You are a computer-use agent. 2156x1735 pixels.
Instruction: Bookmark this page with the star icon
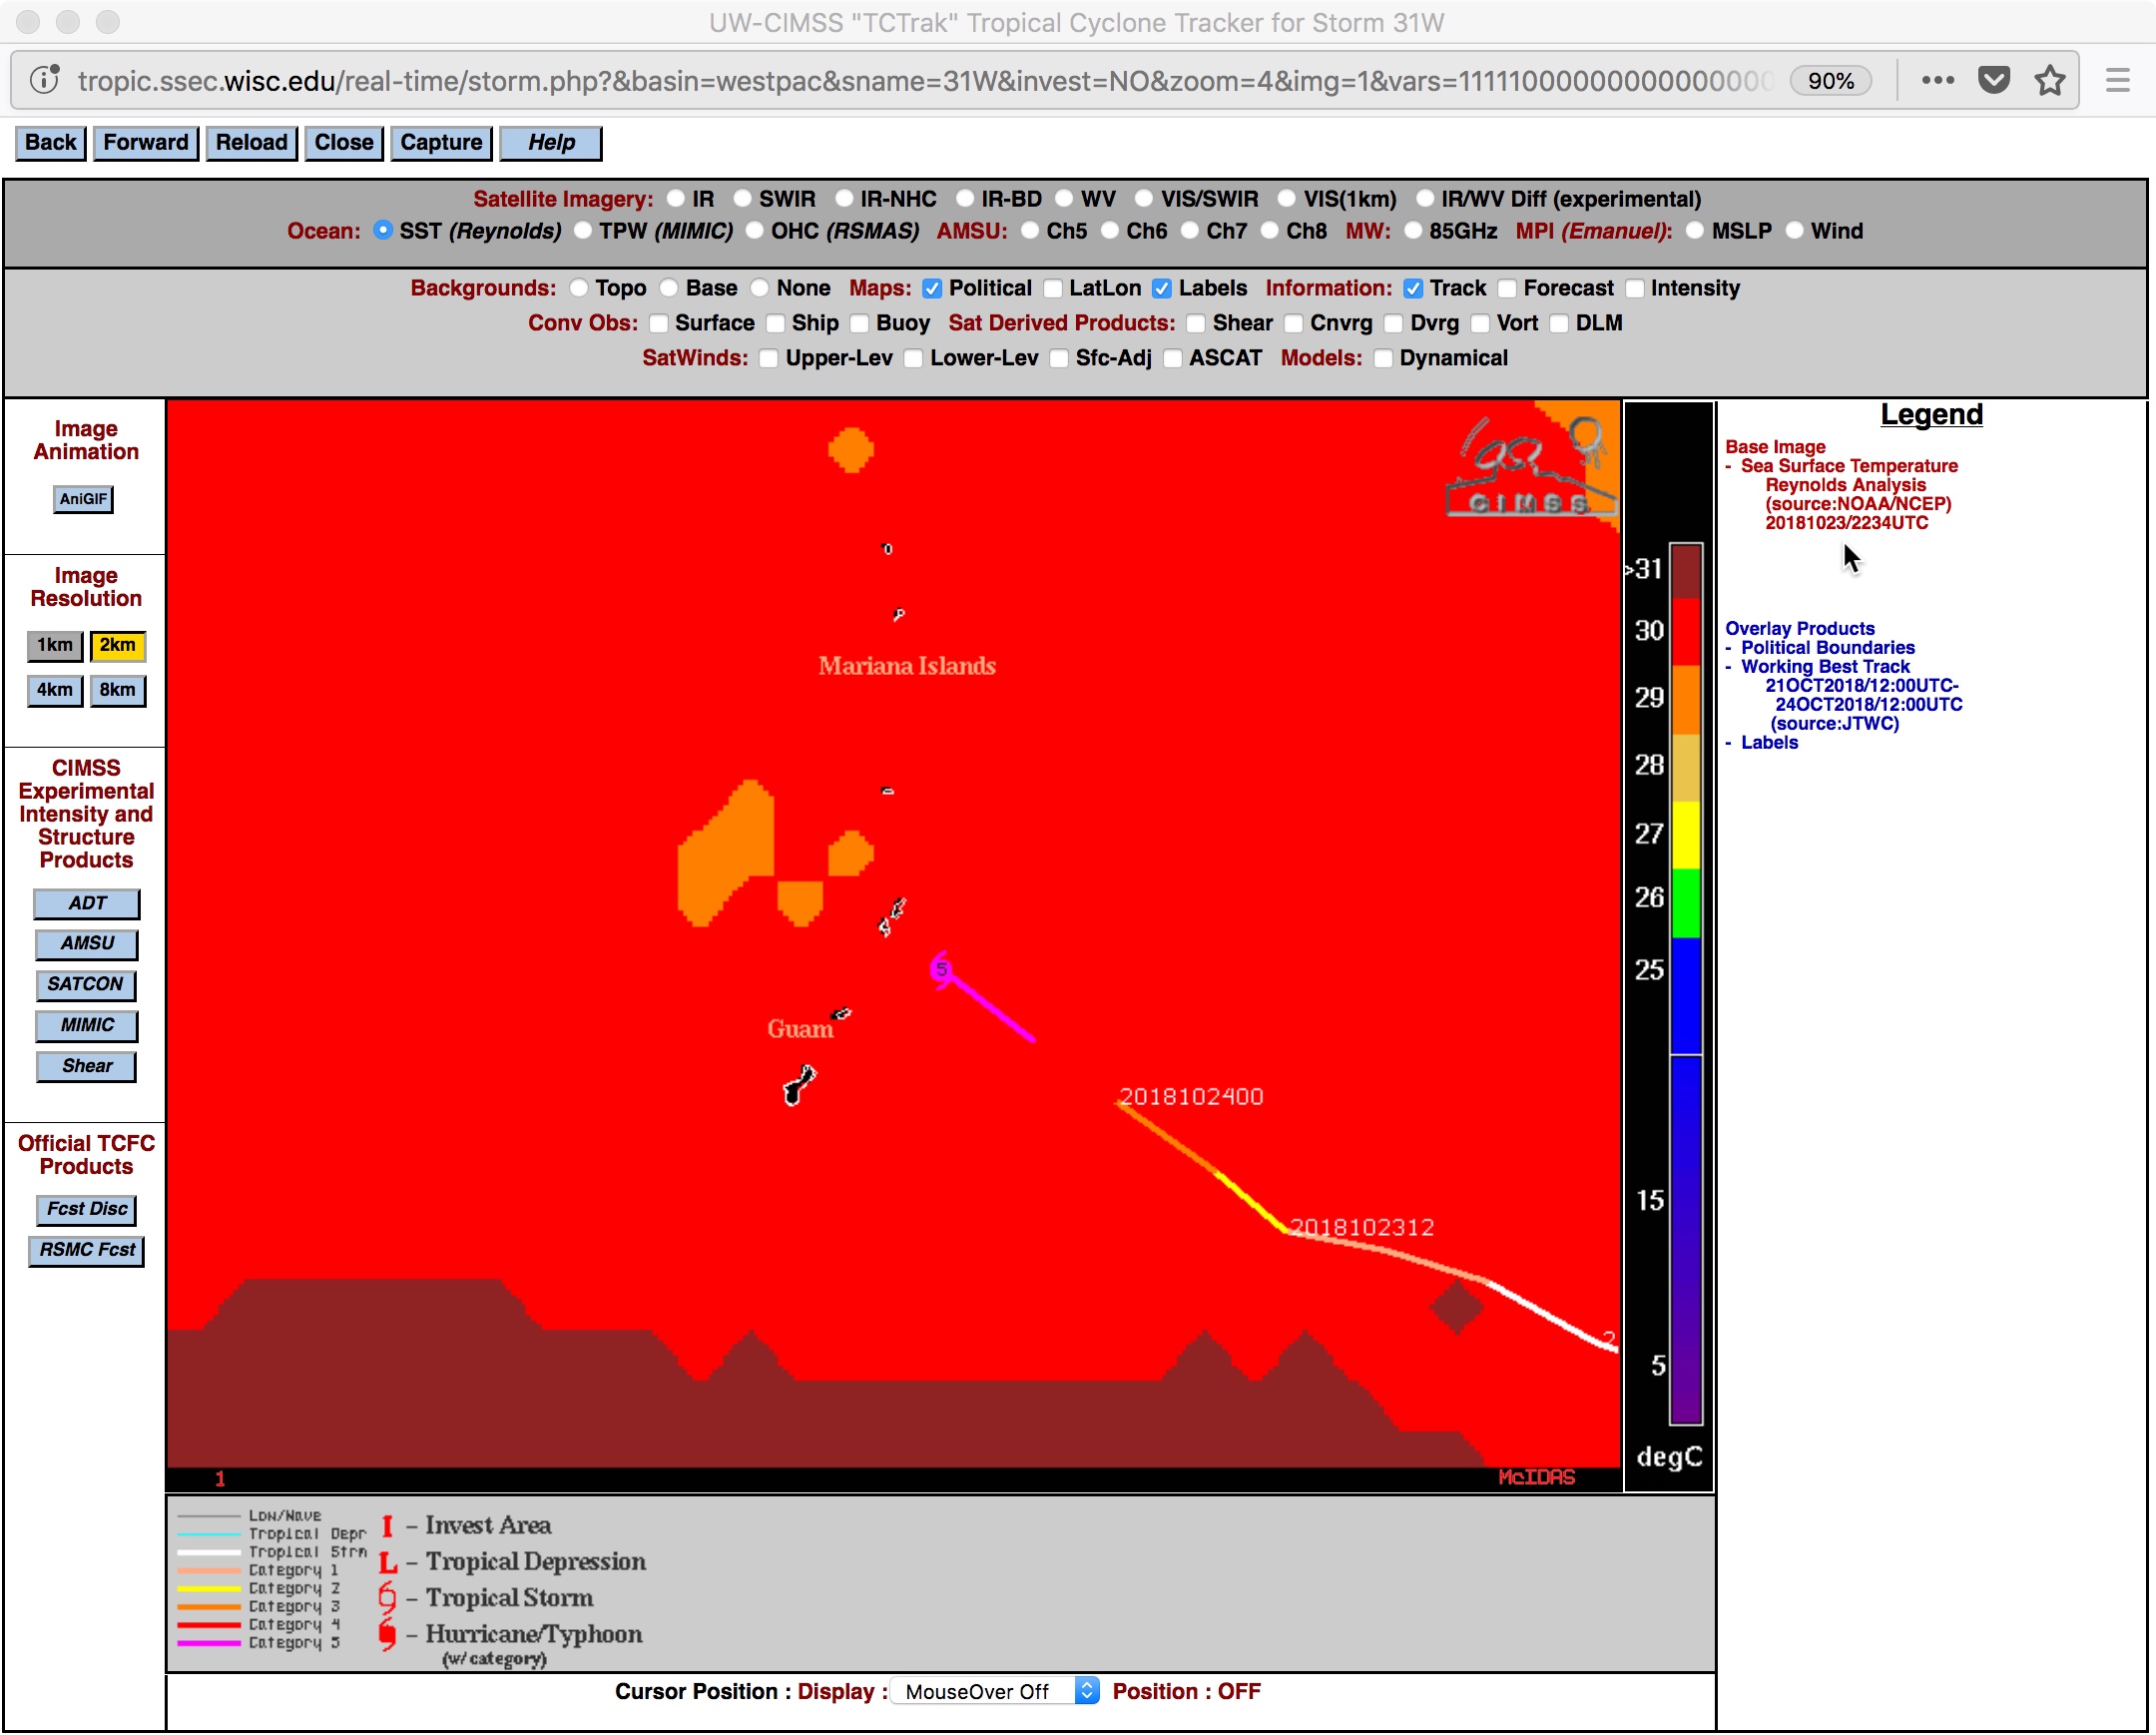[x=2049, y=80]
